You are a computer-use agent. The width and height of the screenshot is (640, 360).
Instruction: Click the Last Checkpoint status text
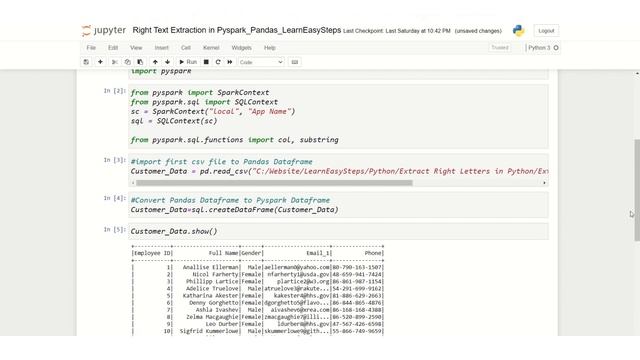[397, 31]
